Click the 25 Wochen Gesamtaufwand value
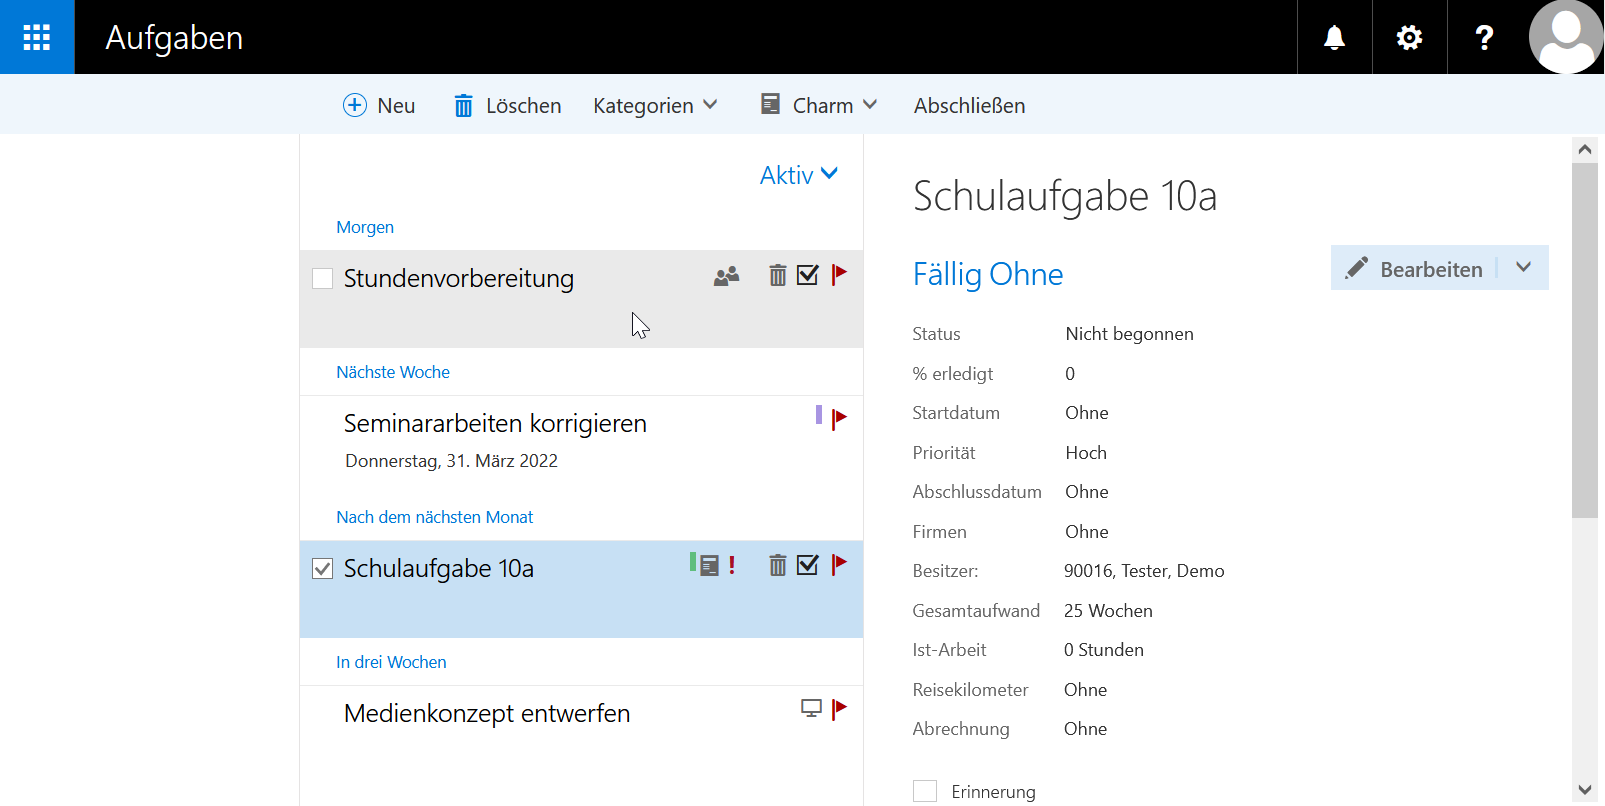 click(x=1108, y=611)
